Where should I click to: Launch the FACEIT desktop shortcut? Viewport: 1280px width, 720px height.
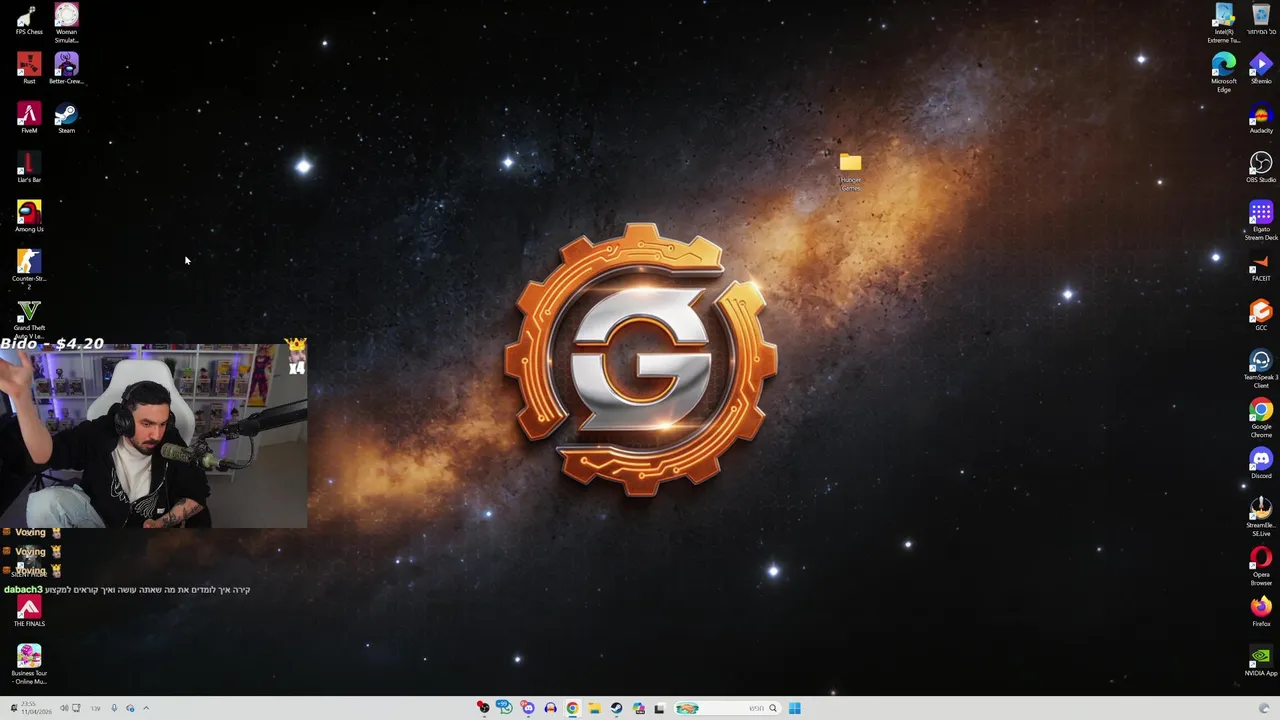[x=1261, y=266]
